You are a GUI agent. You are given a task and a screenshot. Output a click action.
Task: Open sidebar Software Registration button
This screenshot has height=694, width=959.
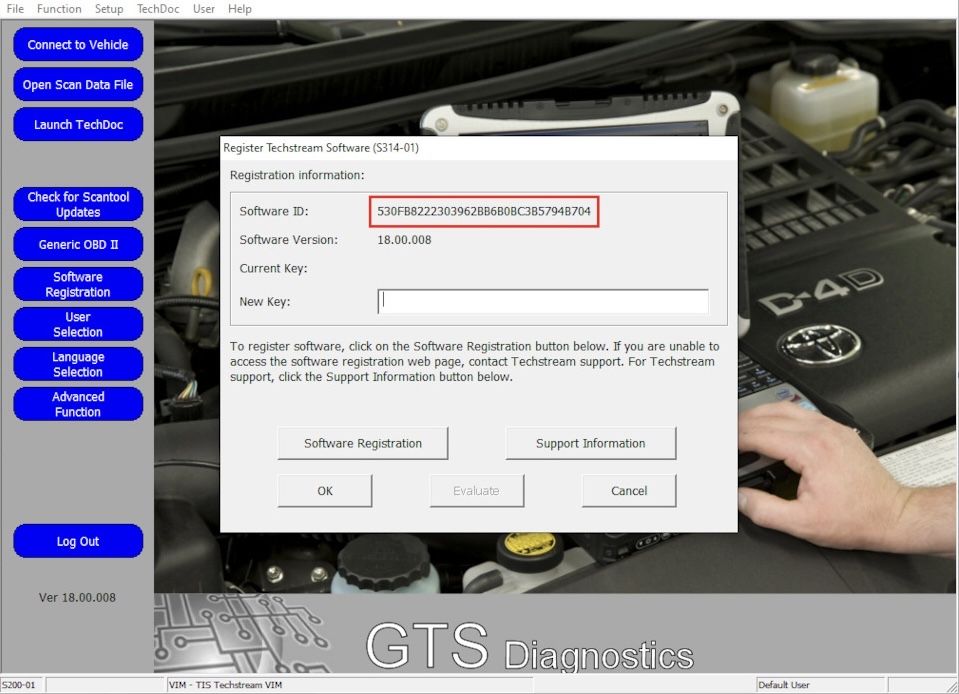coord(78,284)
